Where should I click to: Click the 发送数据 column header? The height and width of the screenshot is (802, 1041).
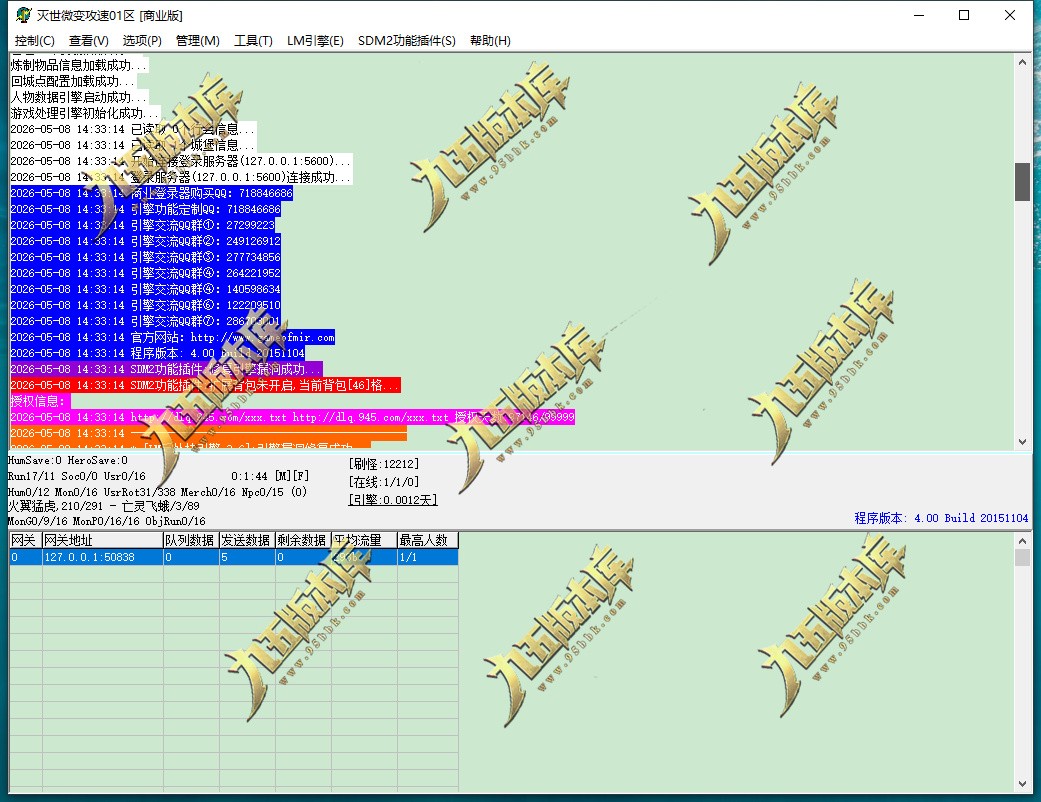[247, 540]
